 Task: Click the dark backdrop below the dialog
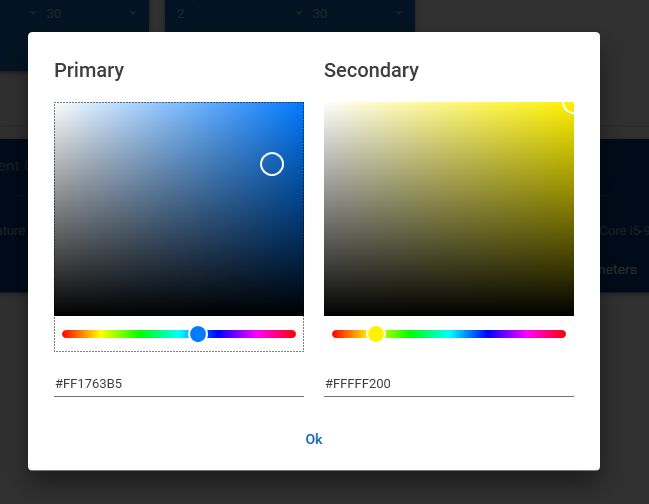(324, 488)
